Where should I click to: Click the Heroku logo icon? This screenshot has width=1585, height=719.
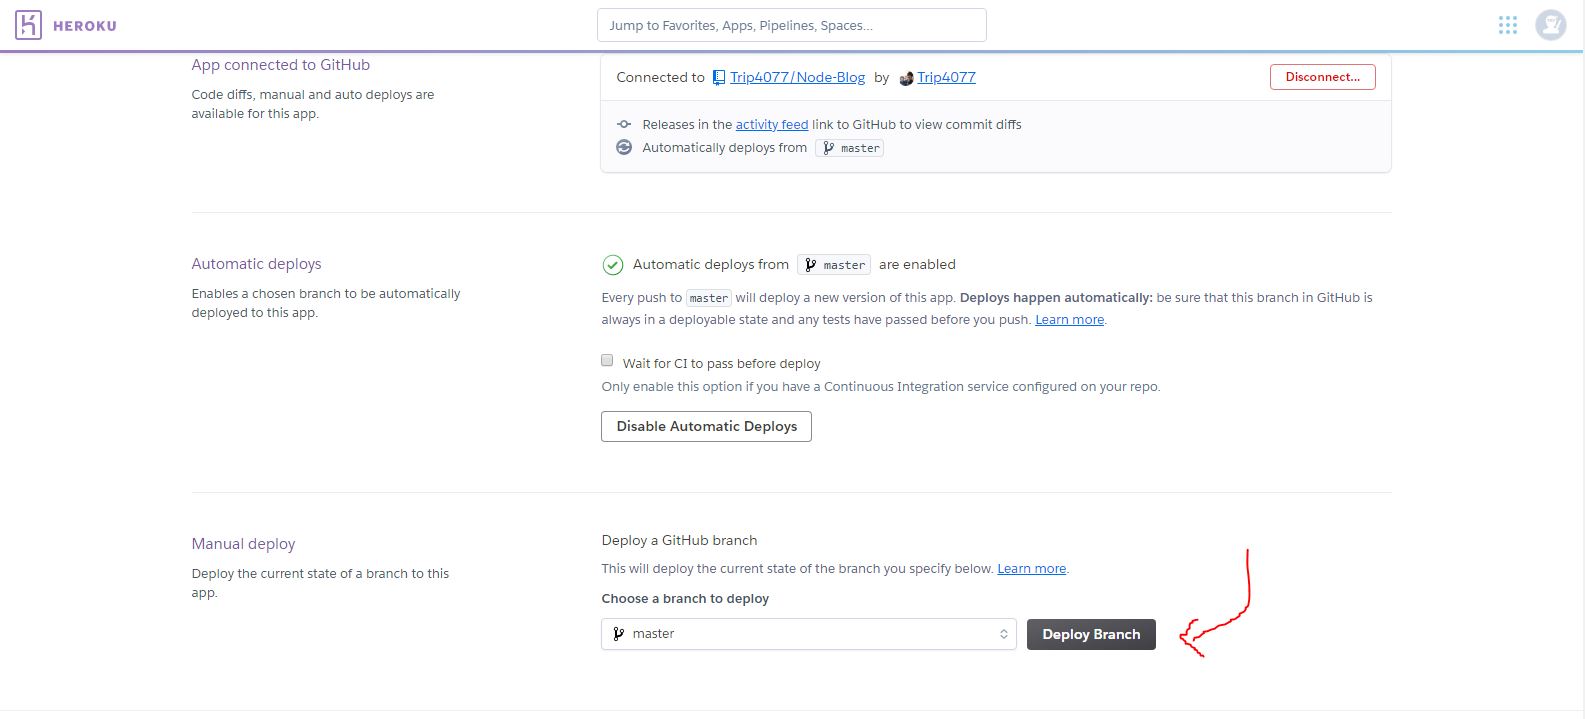[x=28, y=25]
